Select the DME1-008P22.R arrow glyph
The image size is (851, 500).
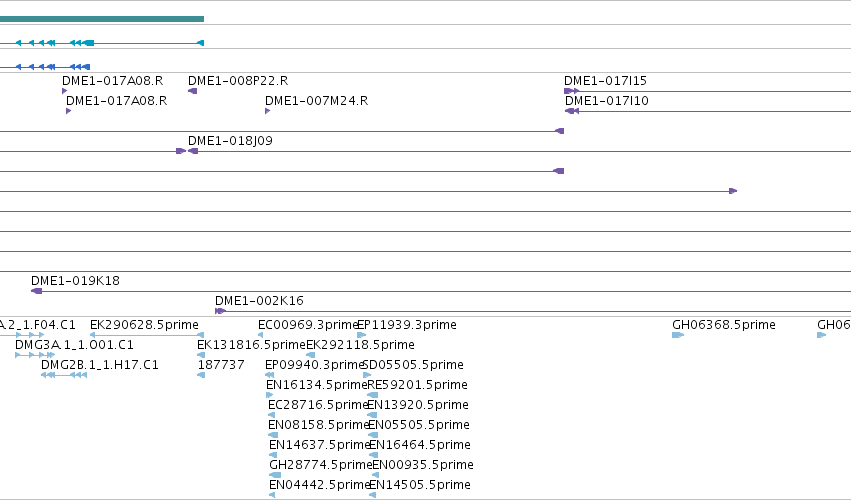coord(192,91)
